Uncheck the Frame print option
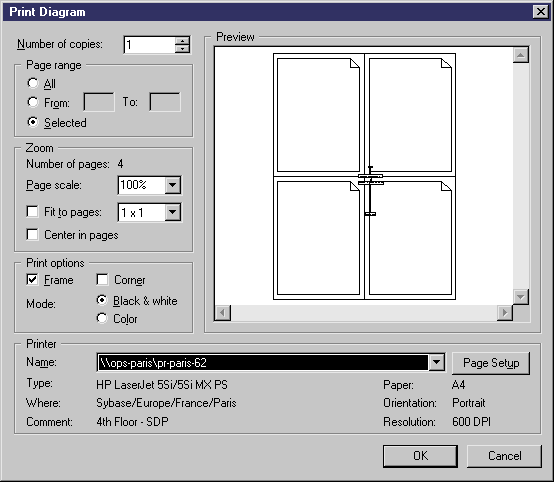 [33, 280]
